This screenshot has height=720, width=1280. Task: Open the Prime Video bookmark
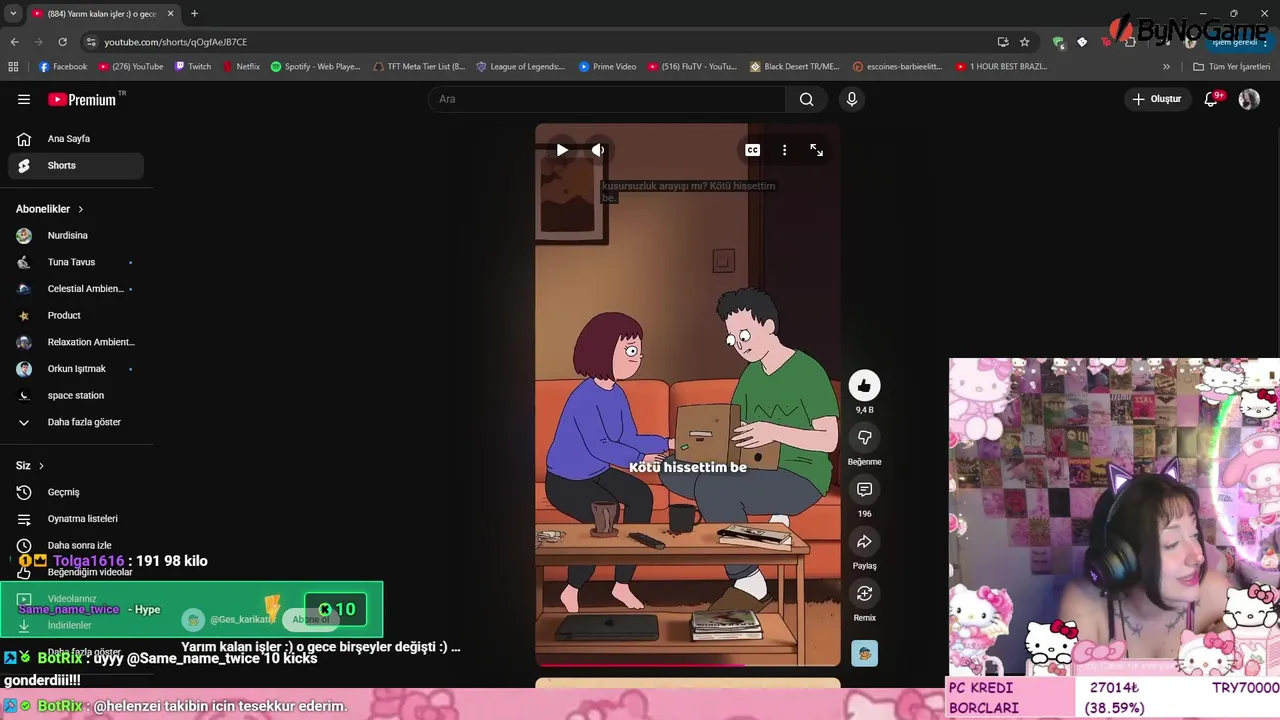(606, 67)
